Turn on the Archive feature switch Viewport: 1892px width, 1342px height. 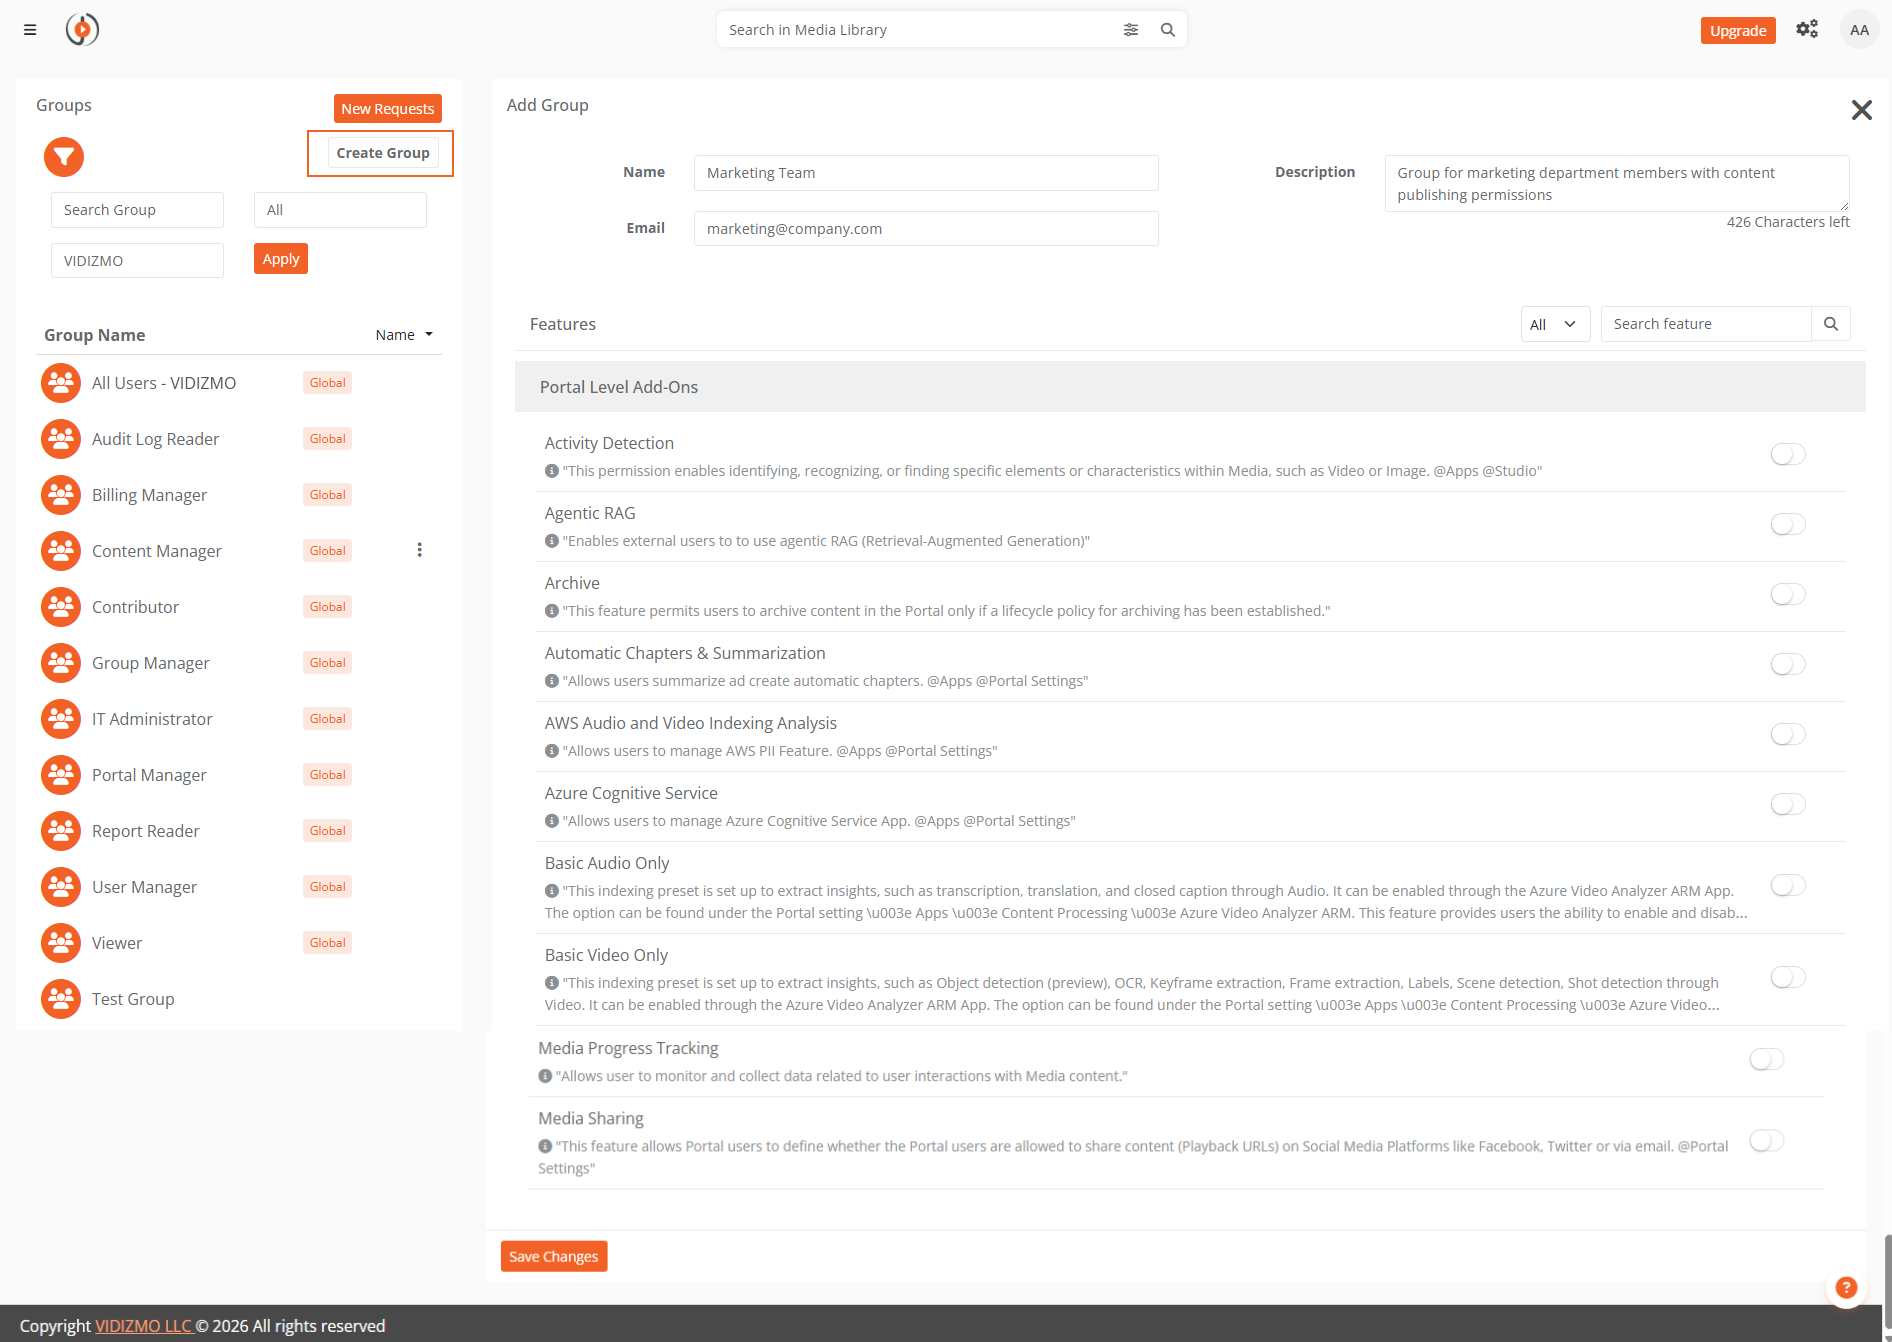pyautogui.click(x=1787, y=593)
